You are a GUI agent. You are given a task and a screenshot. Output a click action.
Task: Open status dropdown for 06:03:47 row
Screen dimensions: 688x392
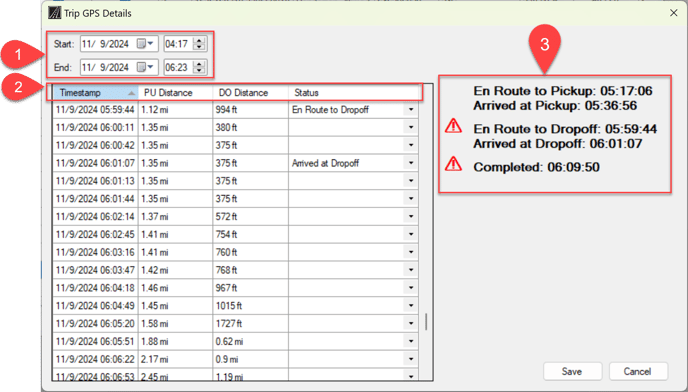411,270
